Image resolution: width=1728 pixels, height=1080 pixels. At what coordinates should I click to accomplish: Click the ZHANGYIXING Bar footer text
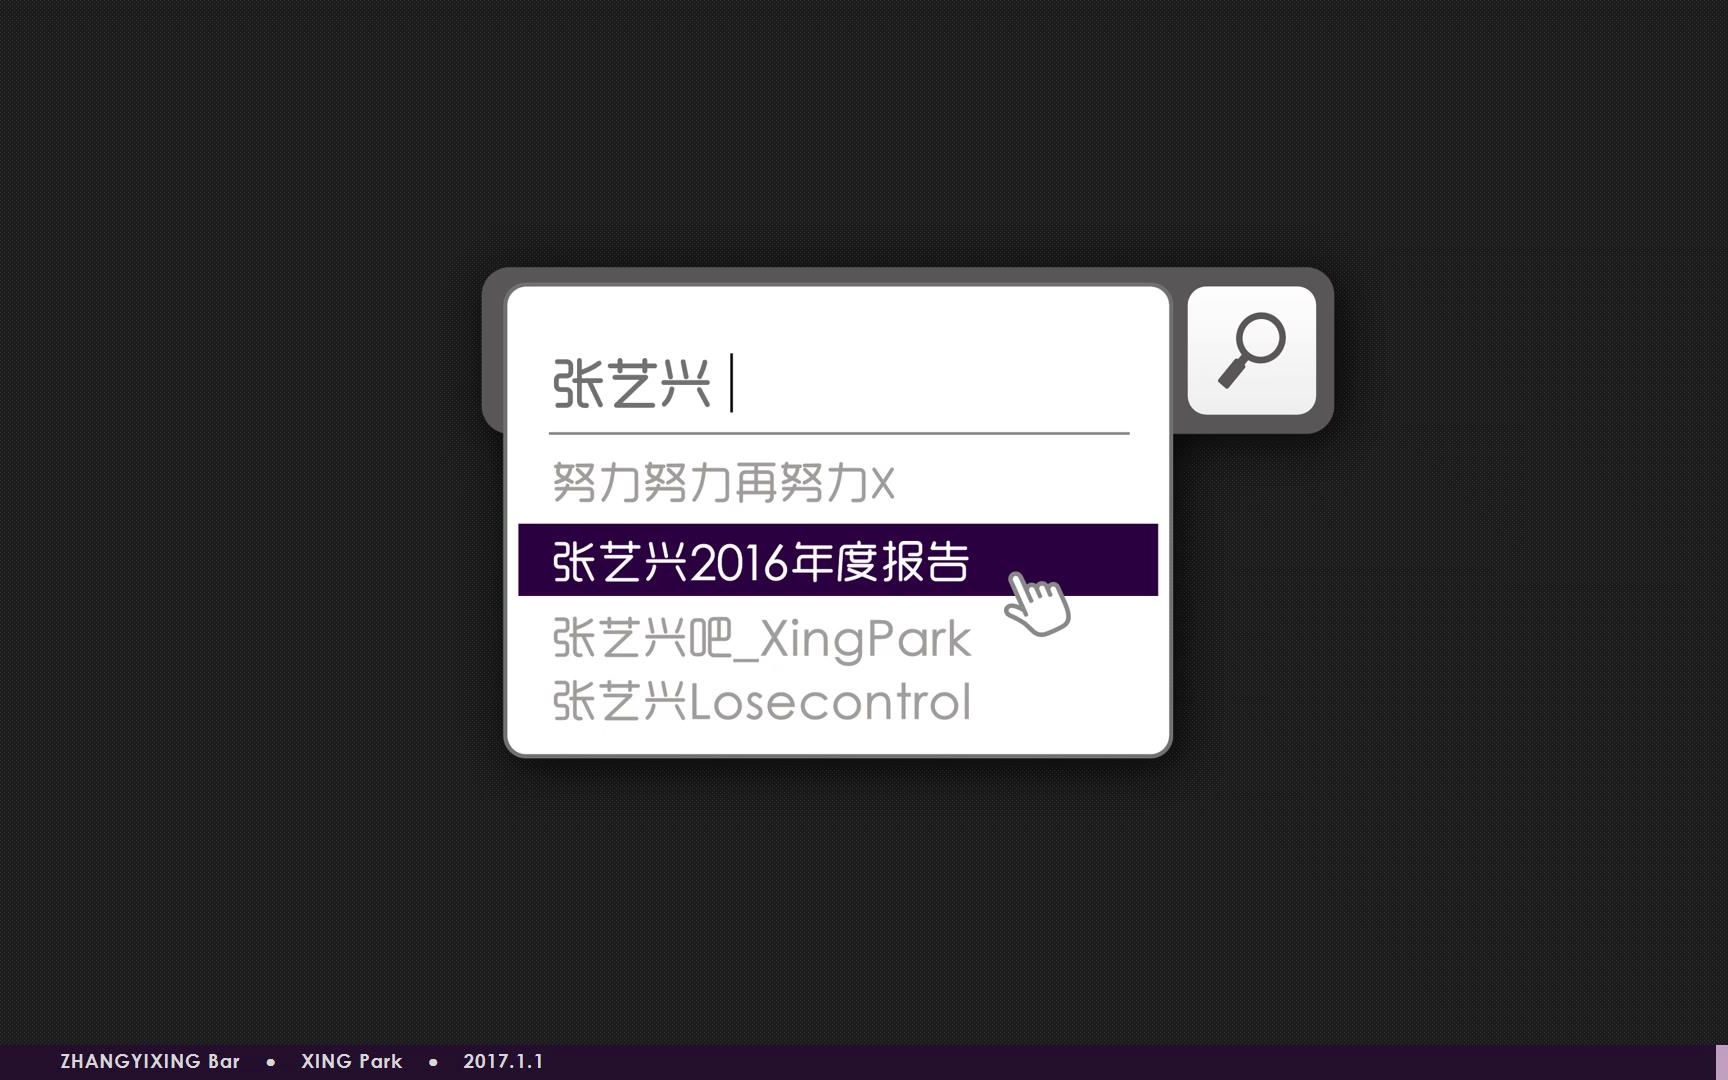pyautogui.click(x=150, y=1062)
